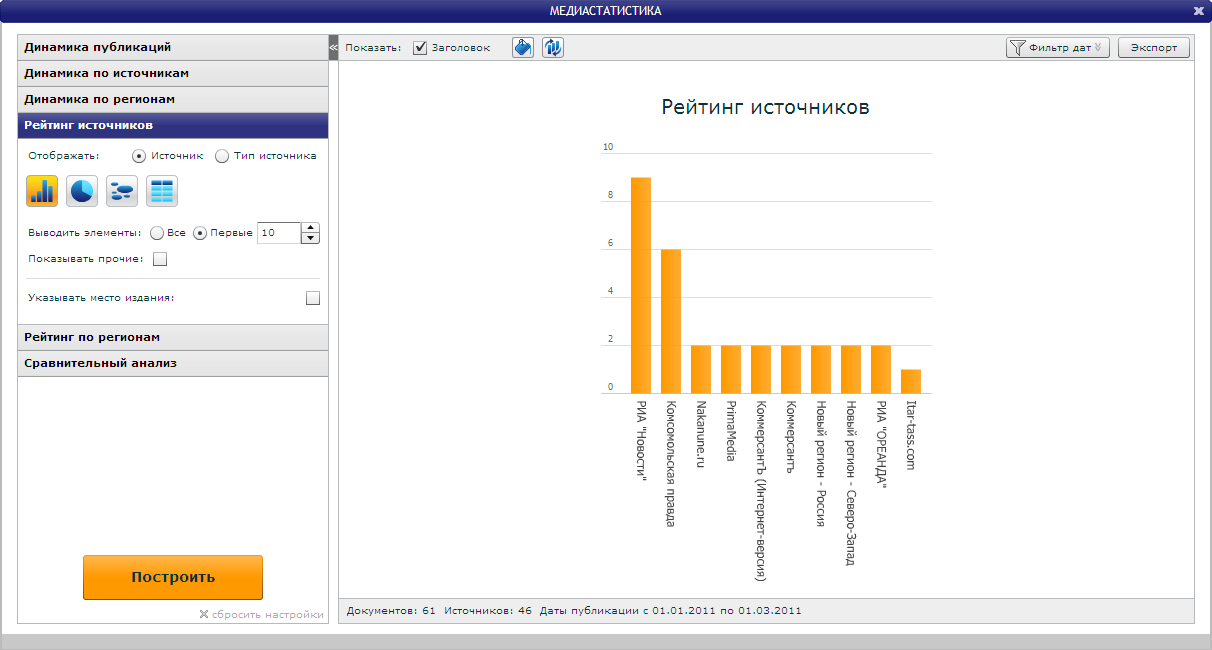Click the РИА "Новости" bar in the chart
This screenshot has width=1212, height=650.
[x=641, y=285]
